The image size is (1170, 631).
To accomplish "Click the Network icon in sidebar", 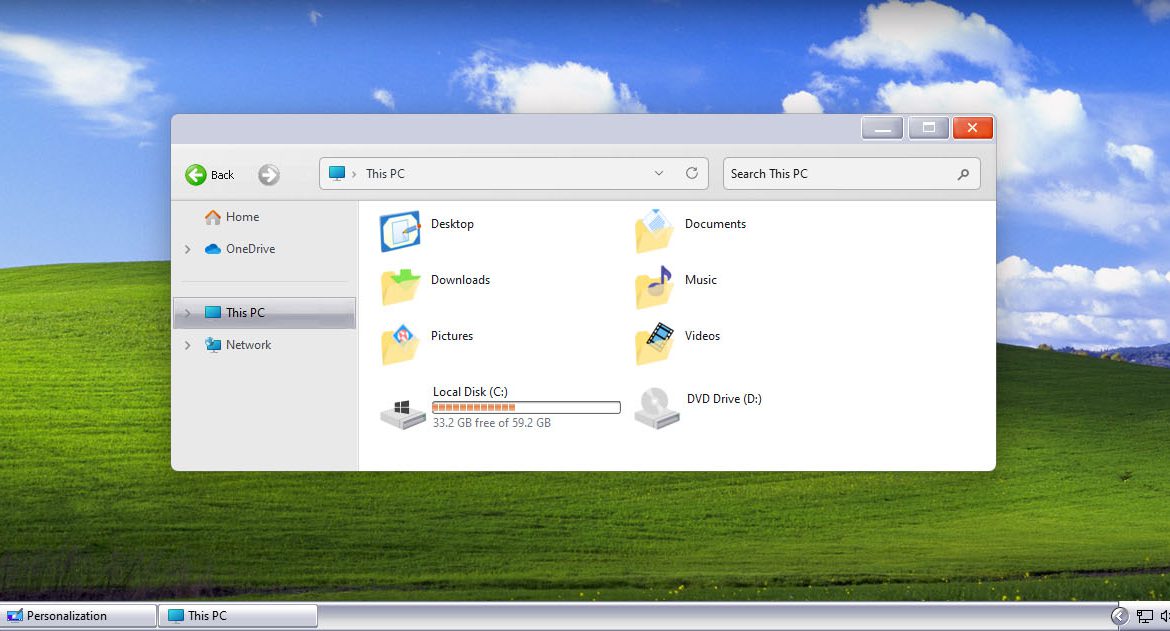I will pos(213,345).
